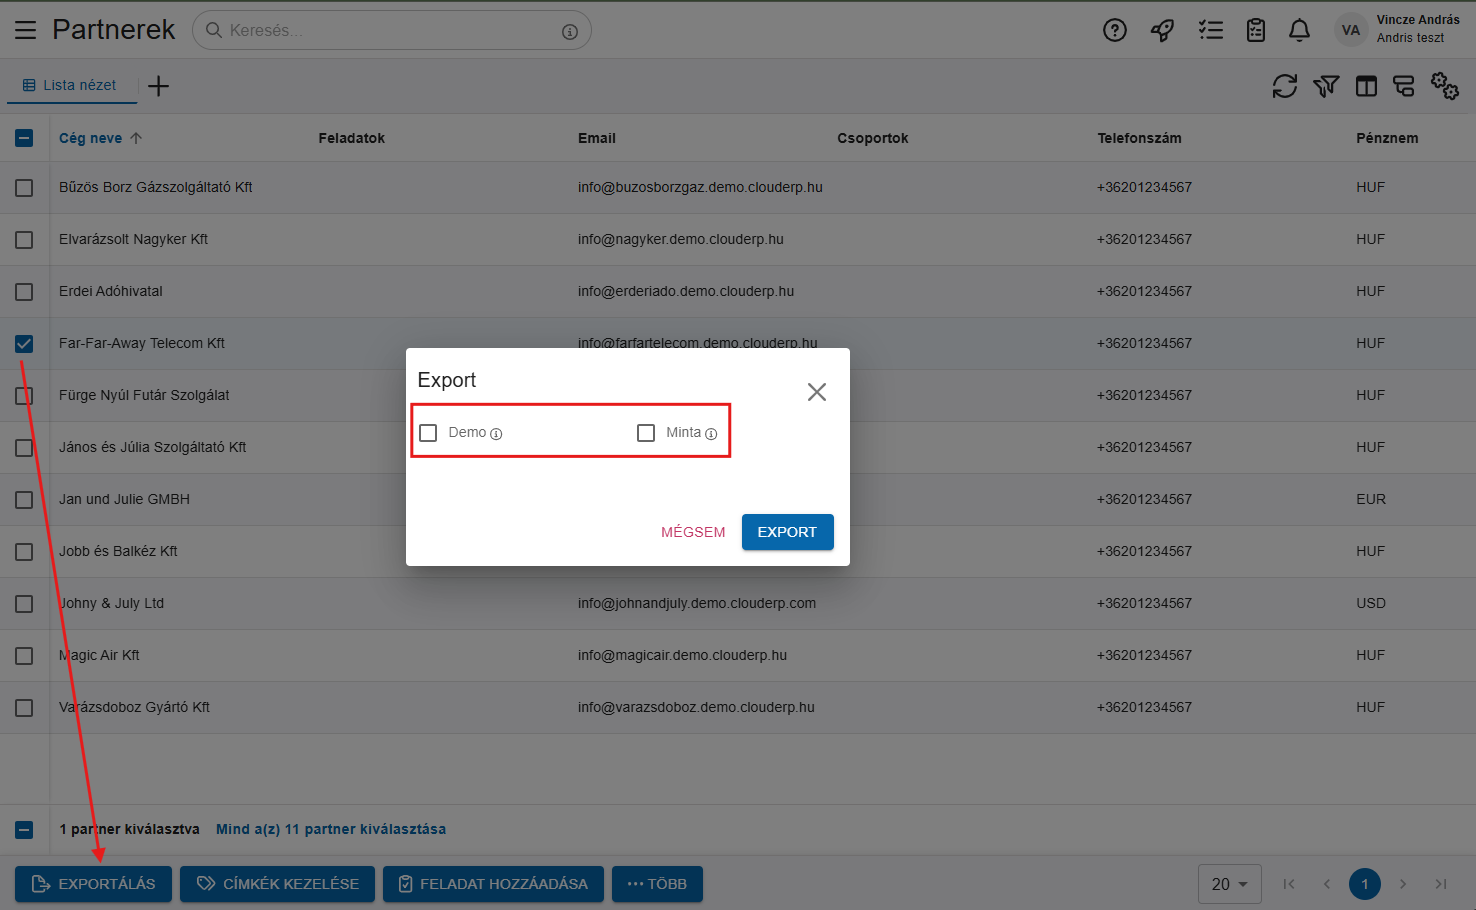This screenshot has height=910, width=1476.
Task: Click the help question mark icon
Action: pyautogui.click(x=1114, y=30)
